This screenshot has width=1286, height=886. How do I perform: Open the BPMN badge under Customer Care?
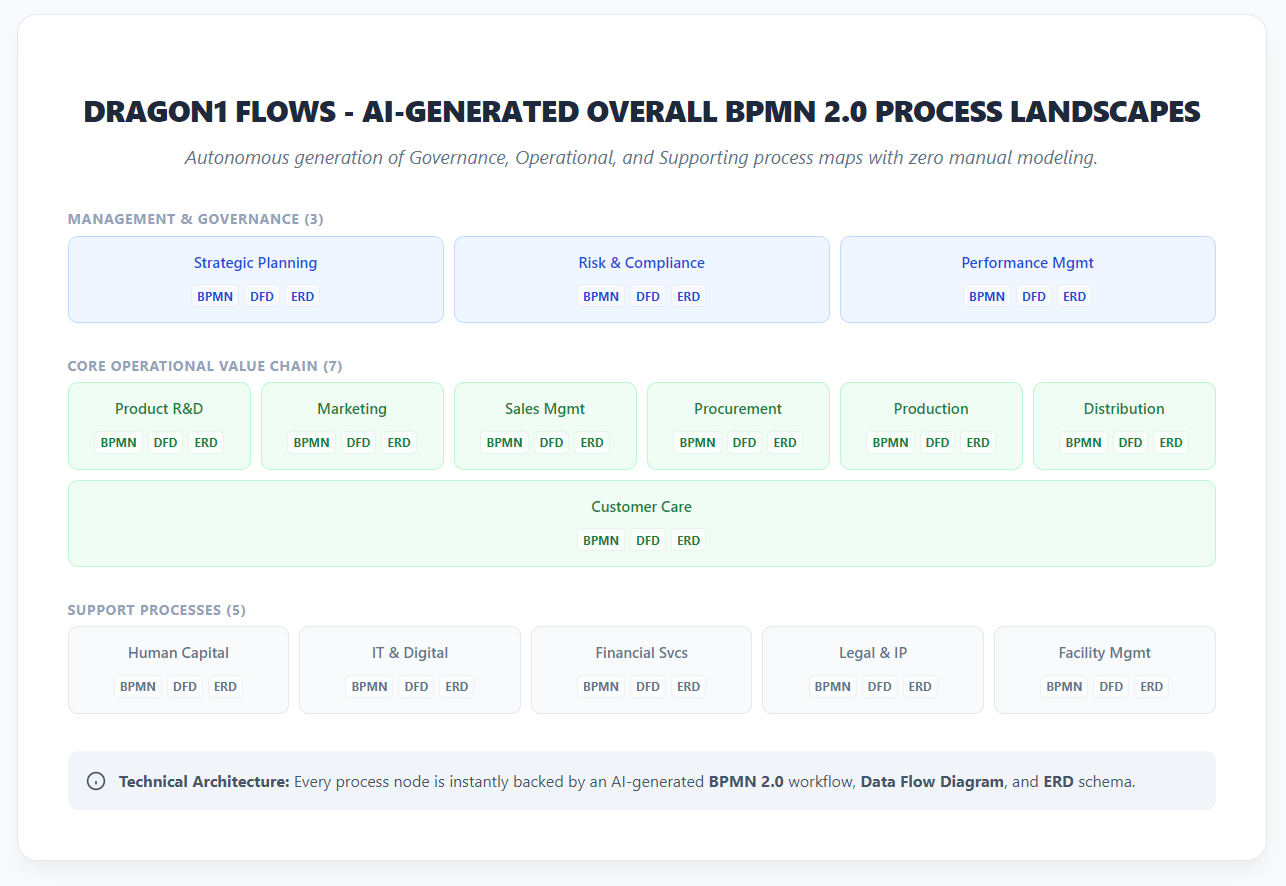601,540
